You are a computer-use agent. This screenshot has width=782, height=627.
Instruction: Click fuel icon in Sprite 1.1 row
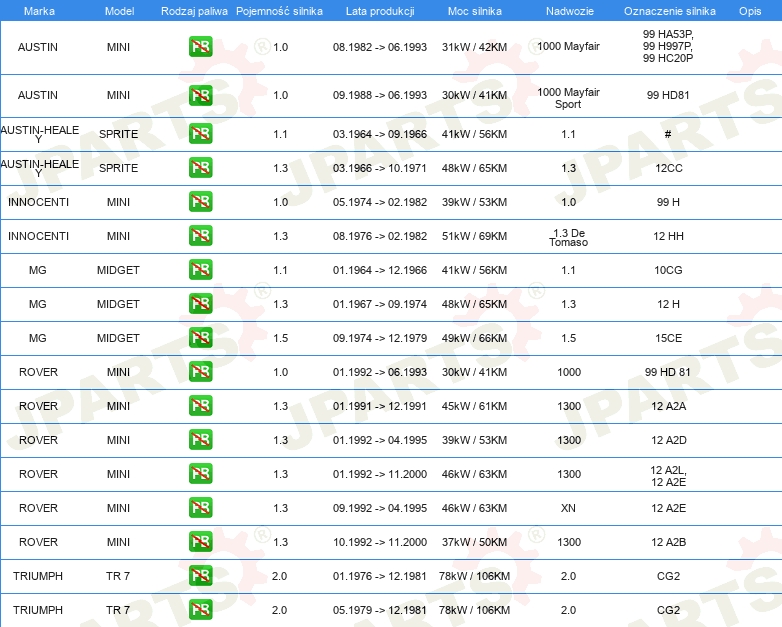click(200, 134)
